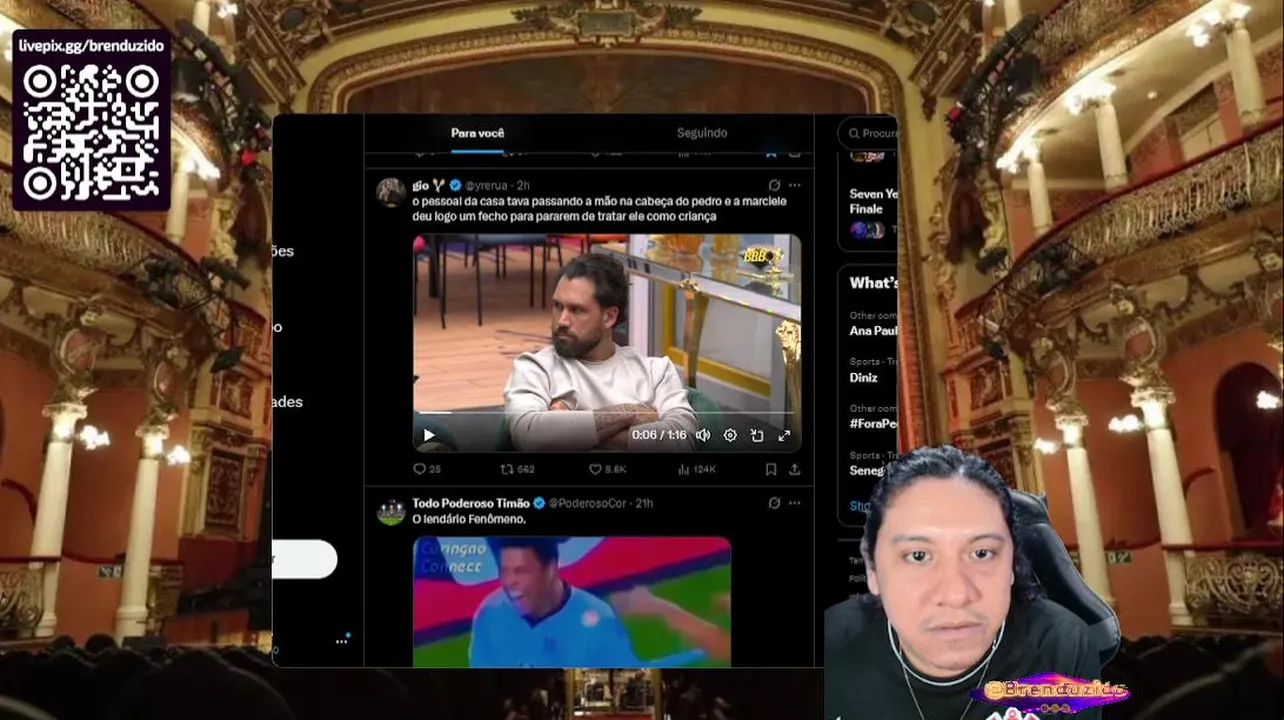Repost gio's post with 562 reposts
1284x720 pixels.
pyautogui.click(x=517, y=469)
